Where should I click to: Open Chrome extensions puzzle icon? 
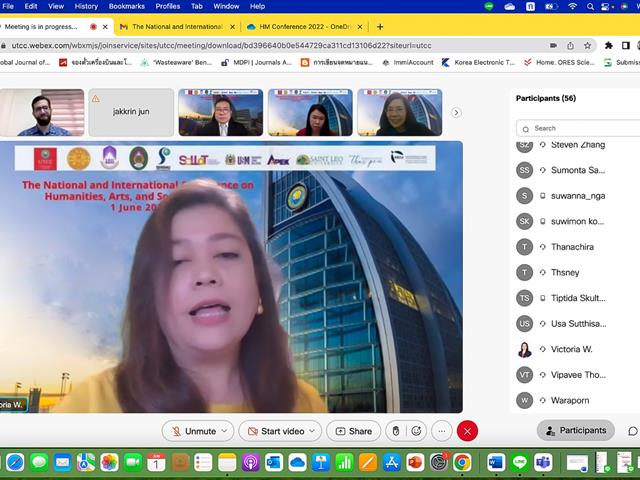click(x=609, y=45)
